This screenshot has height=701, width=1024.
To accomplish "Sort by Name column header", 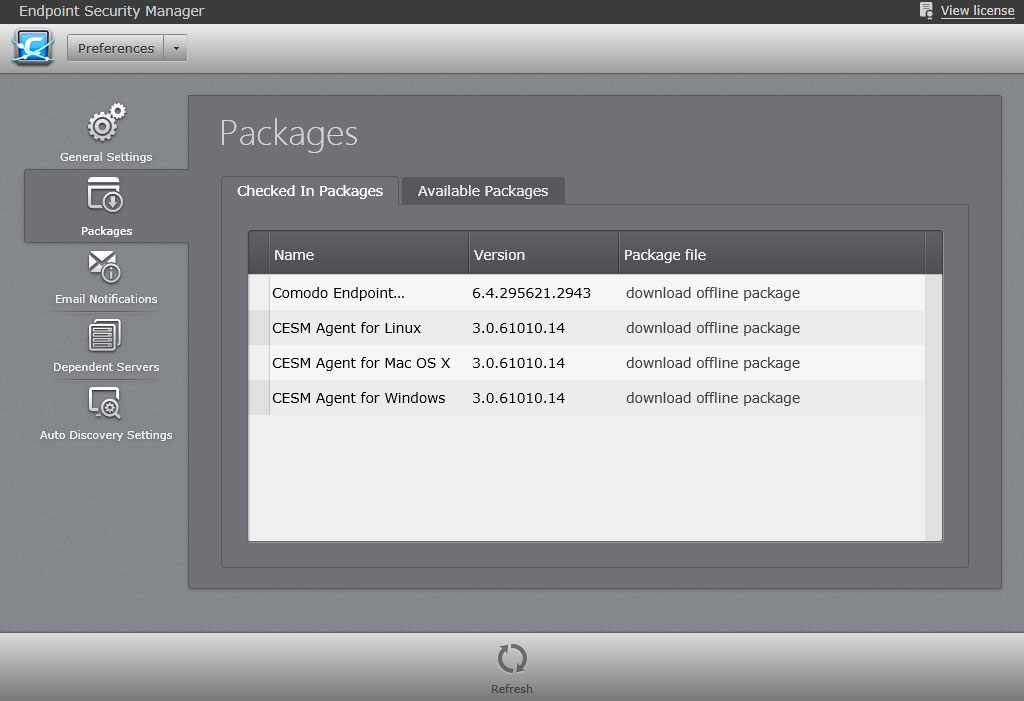I will click(369, 255).
